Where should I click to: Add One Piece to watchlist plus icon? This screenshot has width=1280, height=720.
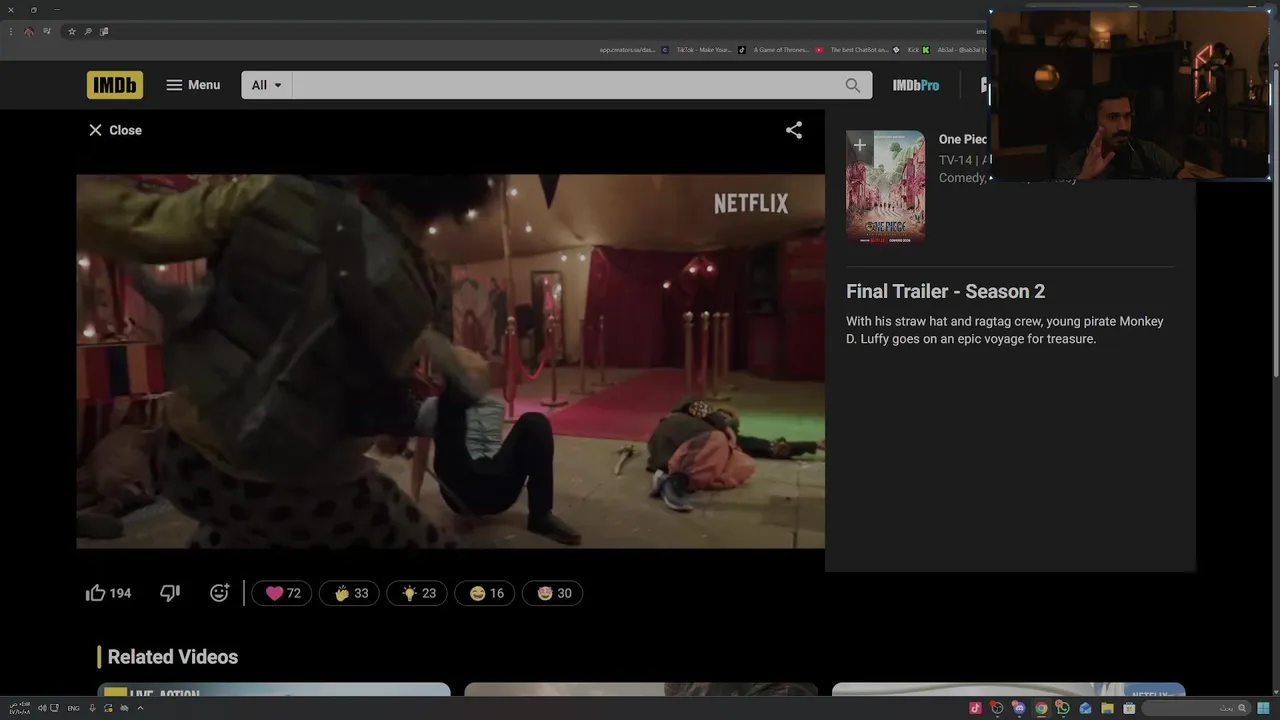pos(859,145)
